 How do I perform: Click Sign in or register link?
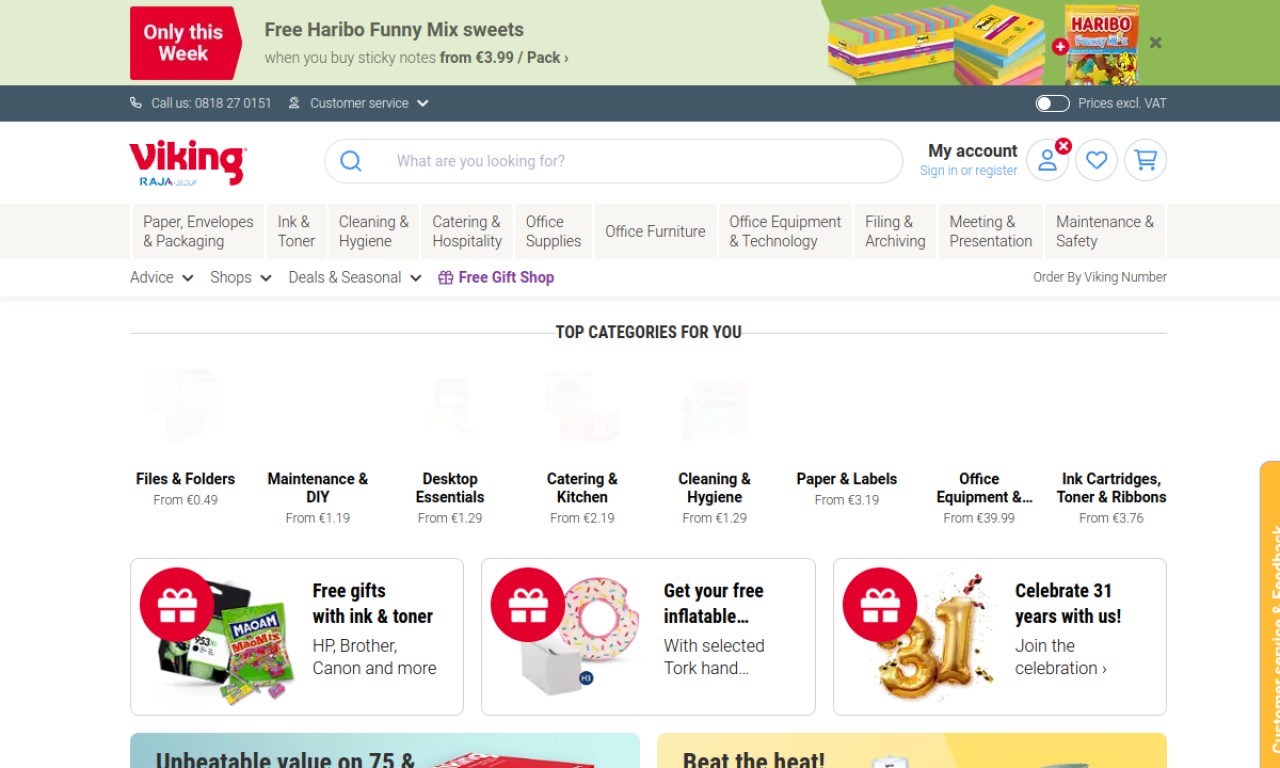(x=968, y=171)
